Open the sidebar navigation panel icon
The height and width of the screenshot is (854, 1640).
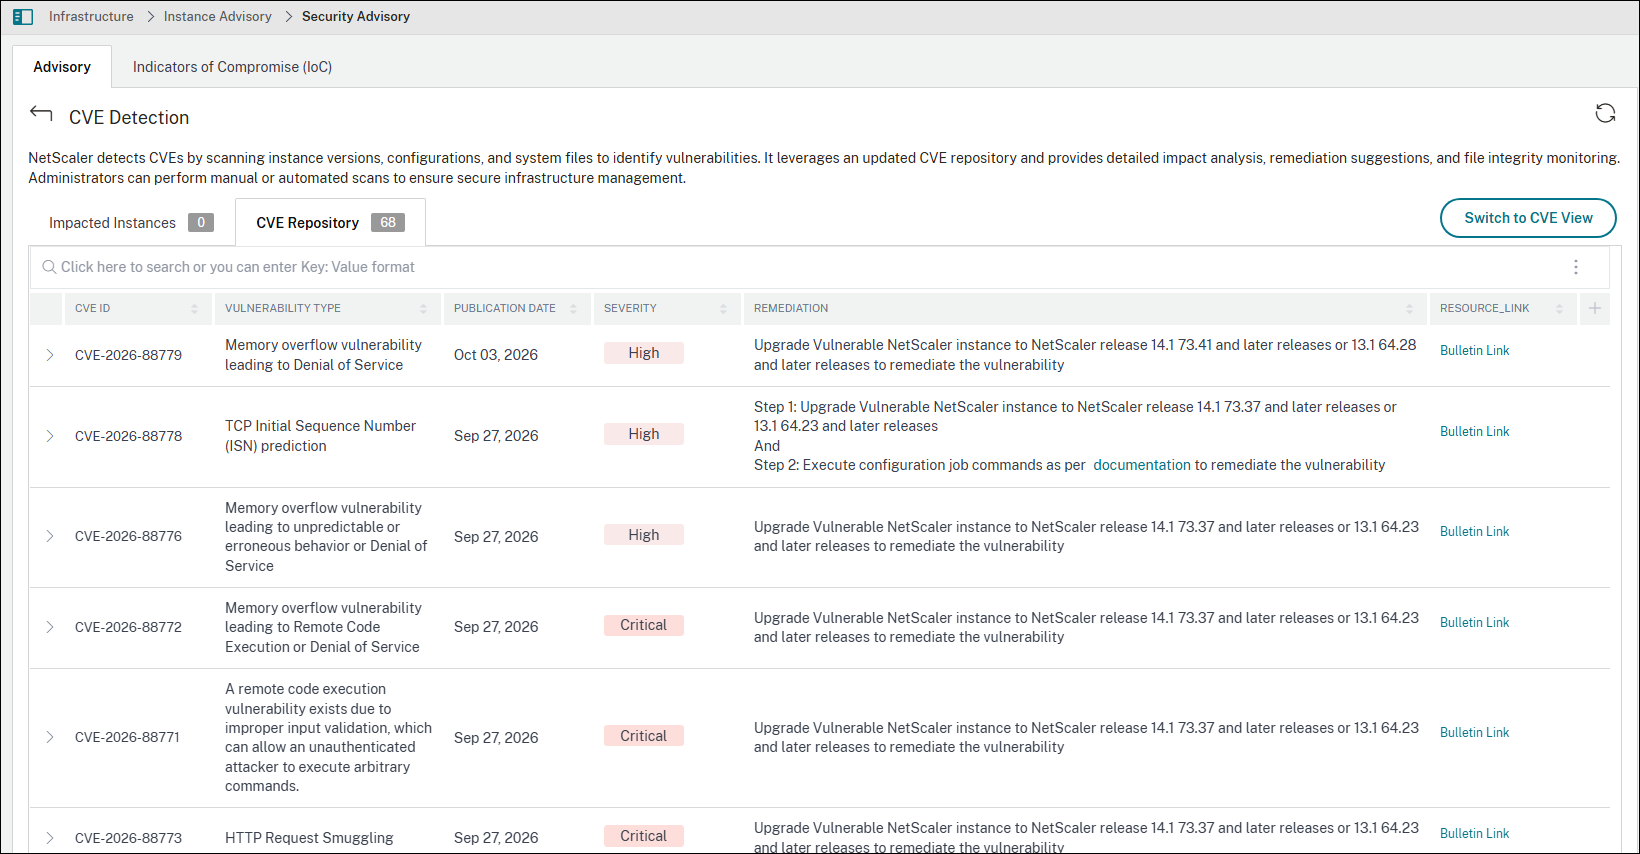pyautogui.click(x=23, y=17)
